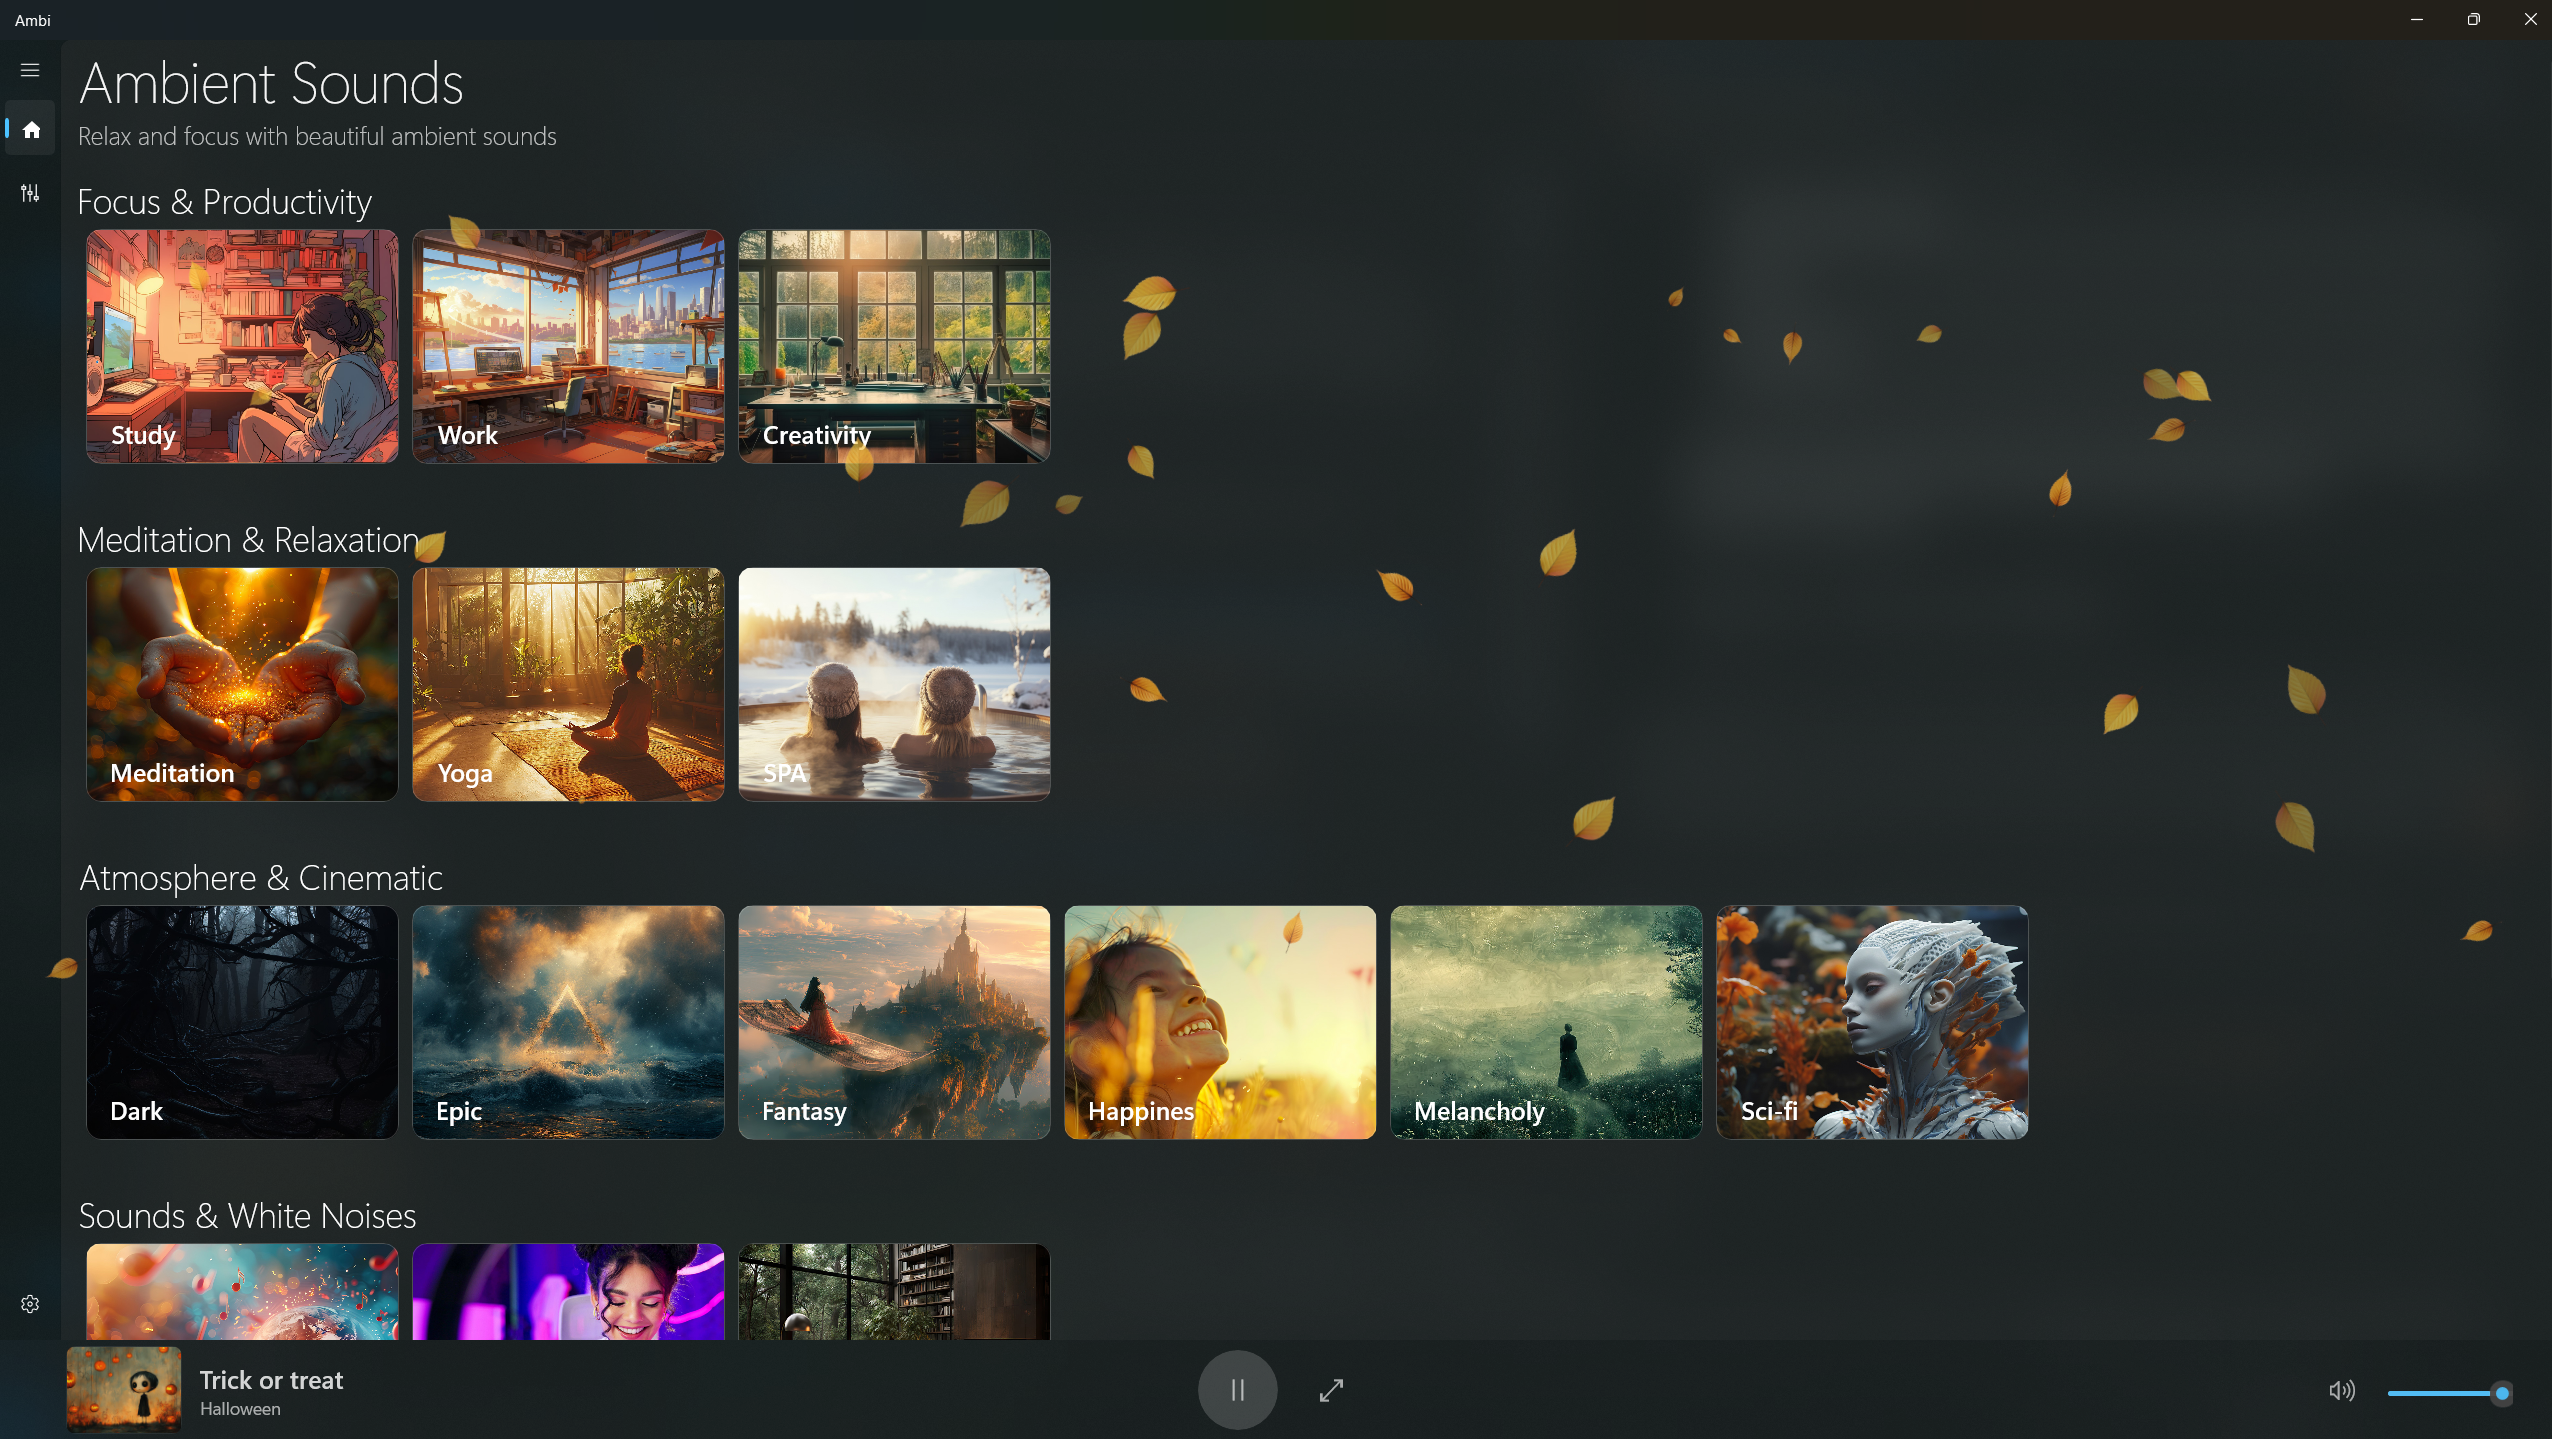Select the SPA sound card
Image resolution: width=2552 pixels, height=1439 pixels.
click(894, 684)
